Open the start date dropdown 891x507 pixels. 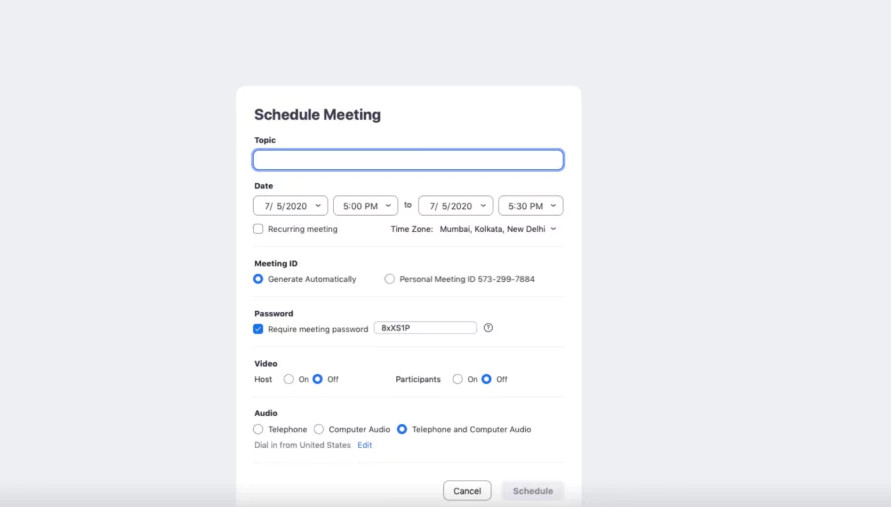(x=290, y=206)
